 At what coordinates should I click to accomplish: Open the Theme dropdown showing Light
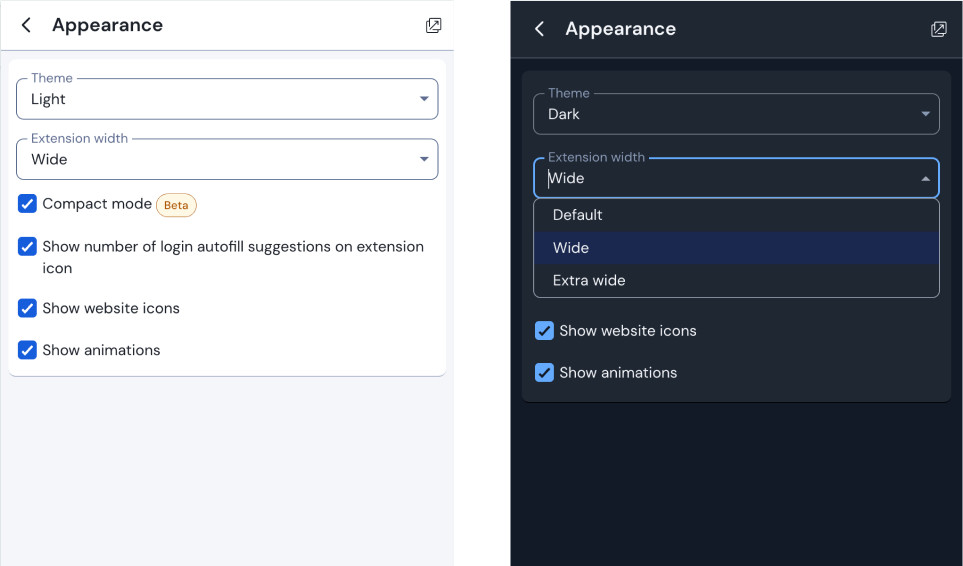227,99
